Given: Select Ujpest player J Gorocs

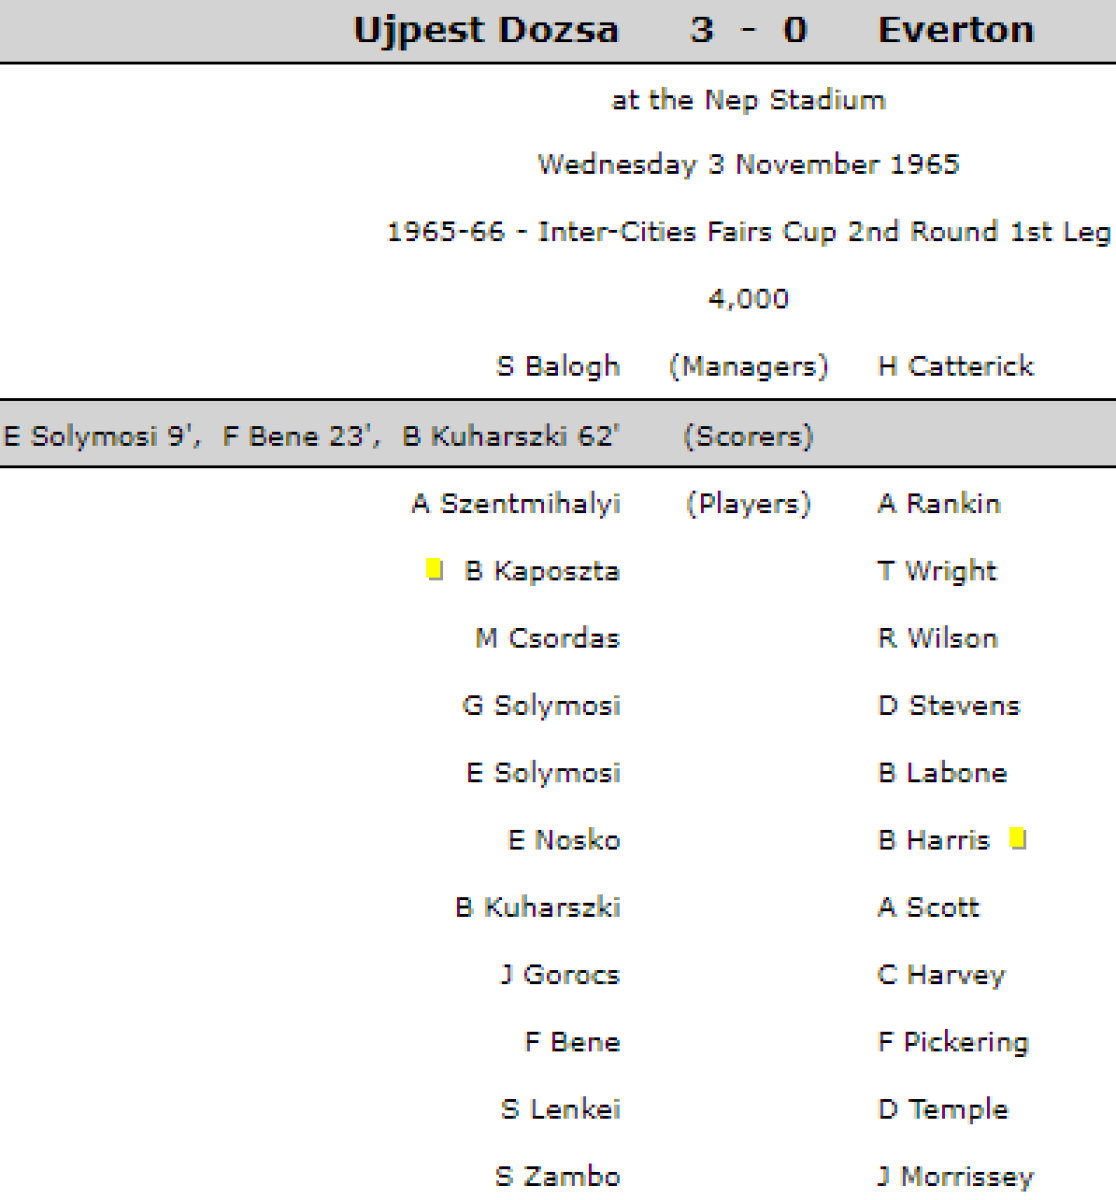Looking at the screenshot, I should coord(560,975).
